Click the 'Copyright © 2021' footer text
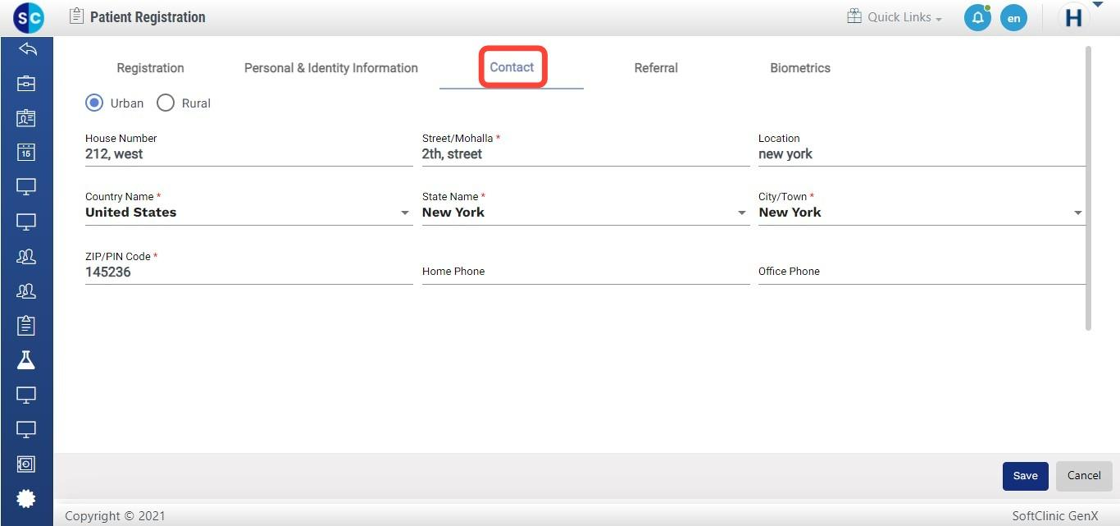Viewport: 1120px width, 526px height. [x=115, y=515]
